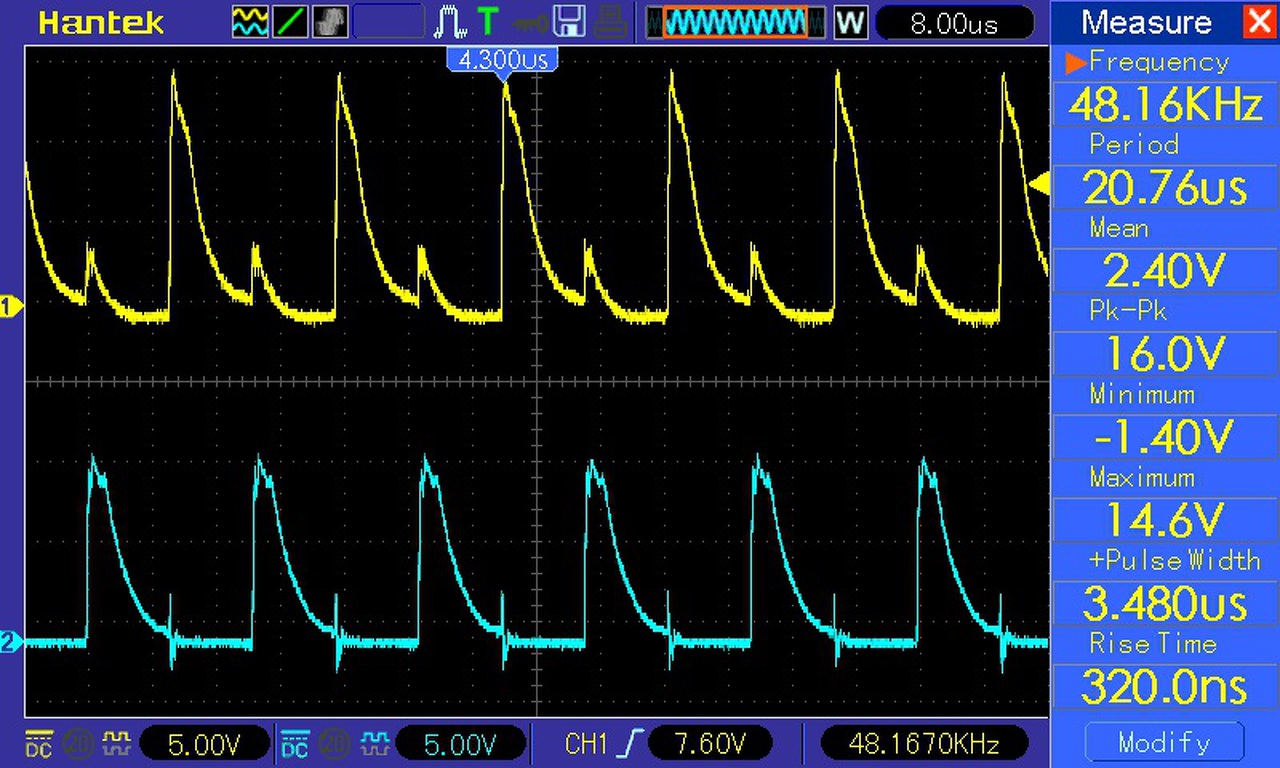Select the white pulse waveform icon
This screenshot has height=768, width=1280.
450,22
